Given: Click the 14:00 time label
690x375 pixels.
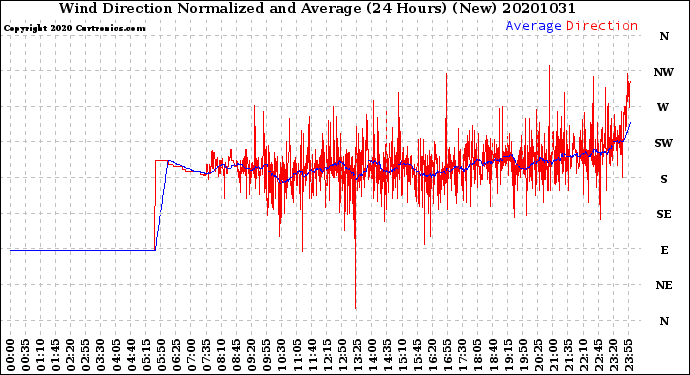Looking at the screenshot, I should (x=372, y=355).
